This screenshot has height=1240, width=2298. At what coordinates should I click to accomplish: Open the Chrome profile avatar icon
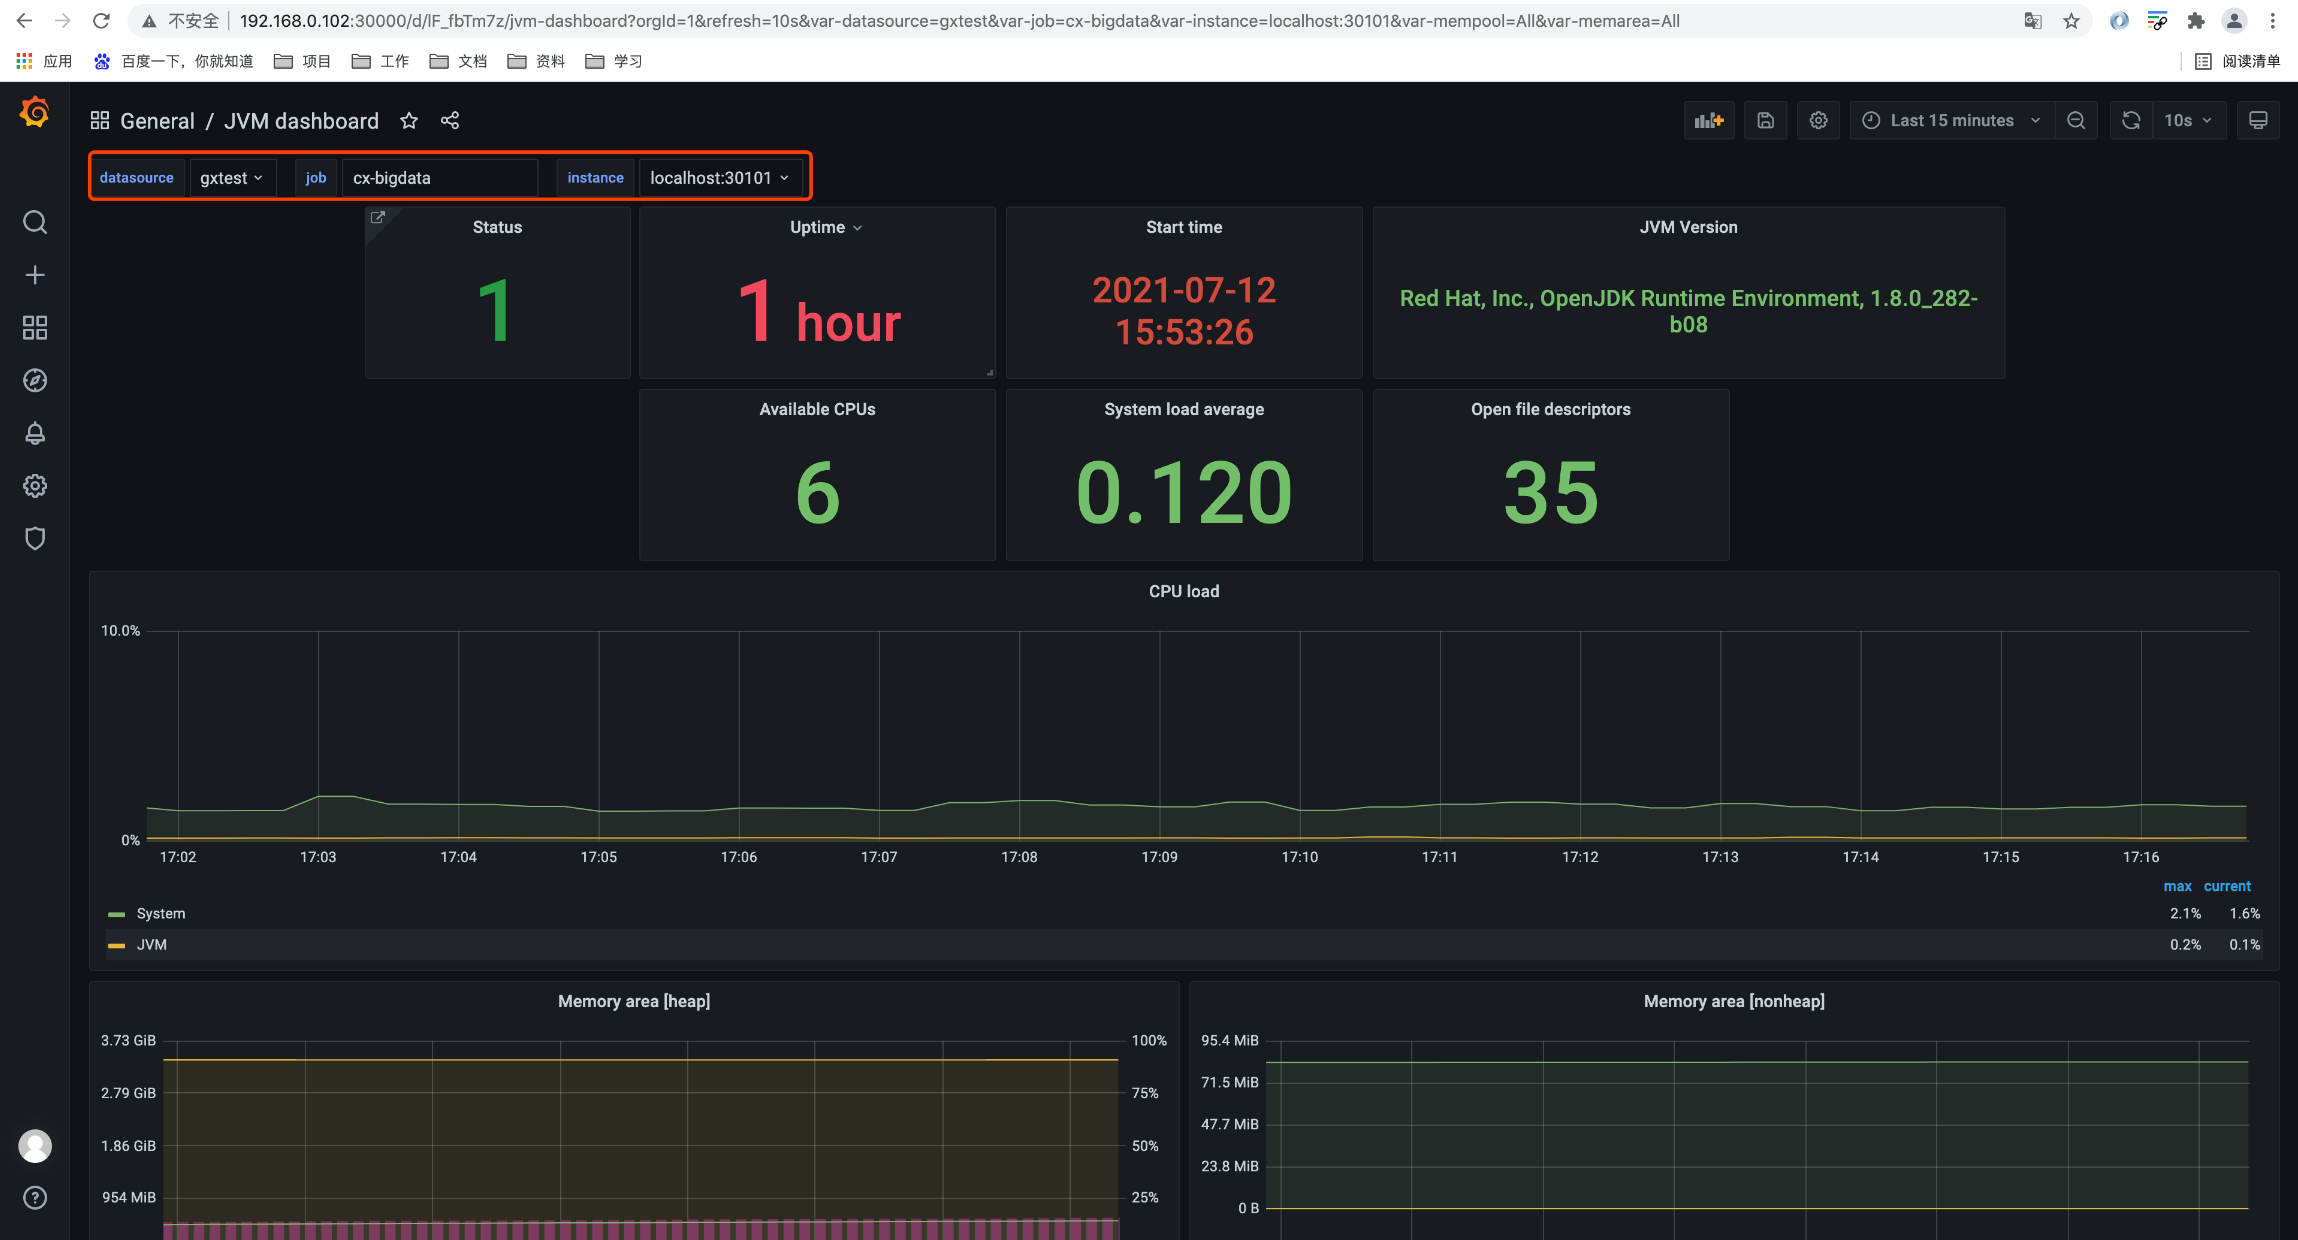pyautogui.click(x=2234, y=21)
